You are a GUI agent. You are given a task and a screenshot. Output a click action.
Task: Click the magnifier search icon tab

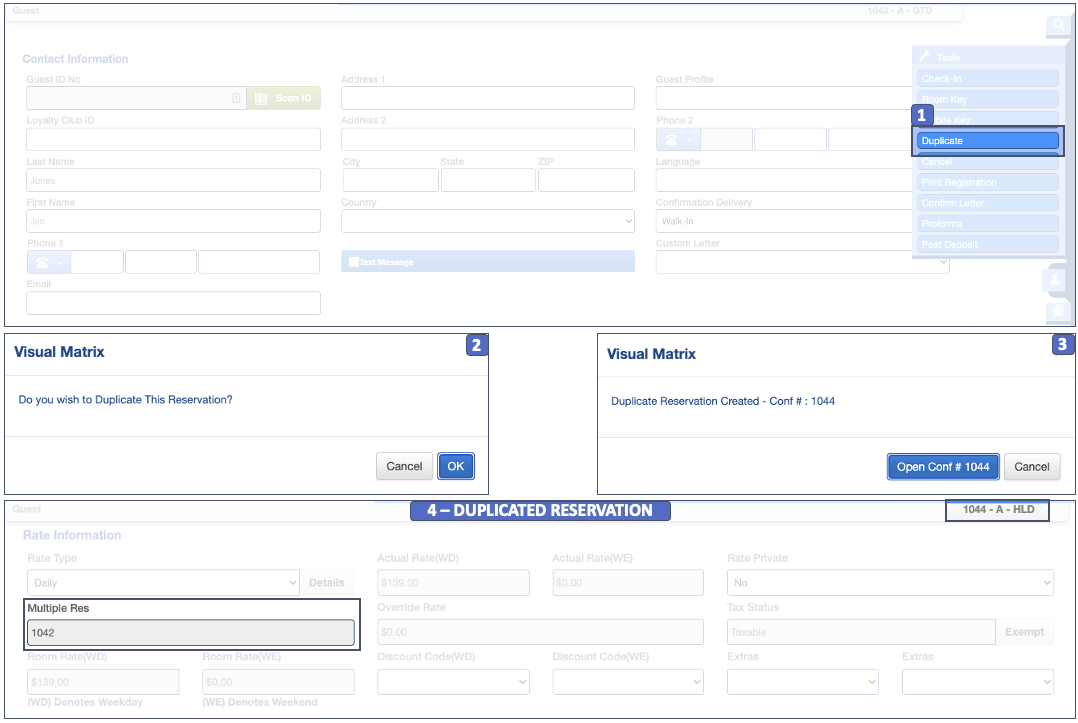(x=1058, y=25)
